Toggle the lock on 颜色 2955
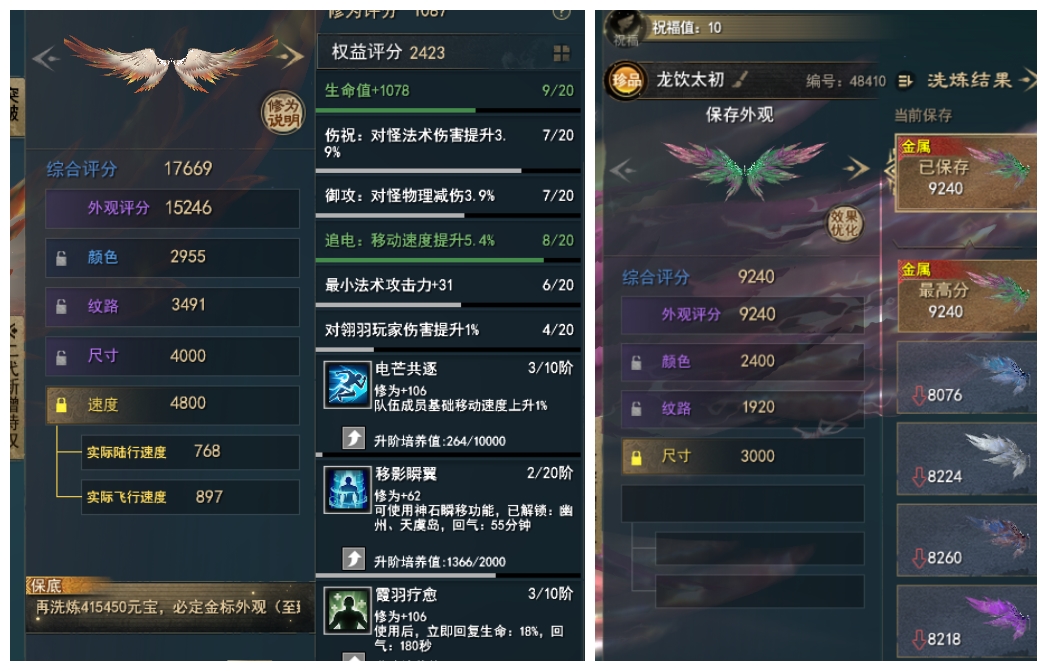Viewport: 1047px width, 671px height. (x=61, y=258)
